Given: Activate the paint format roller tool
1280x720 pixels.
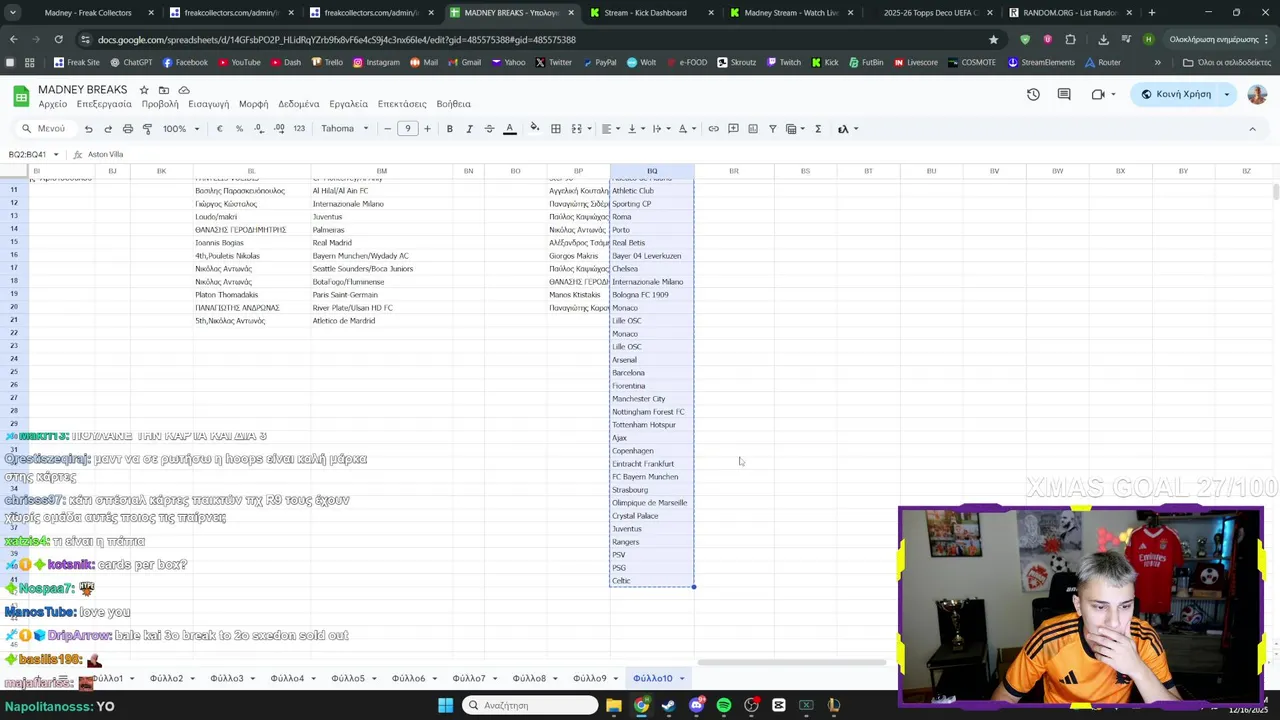Looking at the screenshot, I should [x=147, y=129].
